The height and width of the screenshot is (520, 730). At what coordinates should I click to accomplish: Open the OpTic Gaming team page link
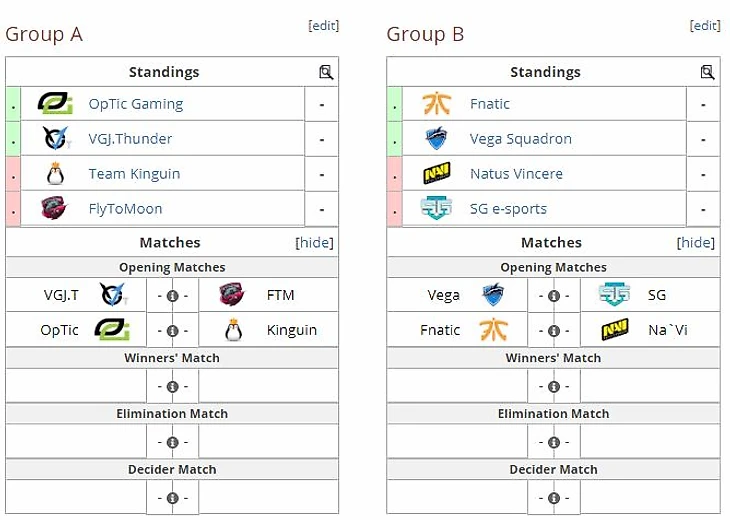pyautogui.click(x=135, y=104)
